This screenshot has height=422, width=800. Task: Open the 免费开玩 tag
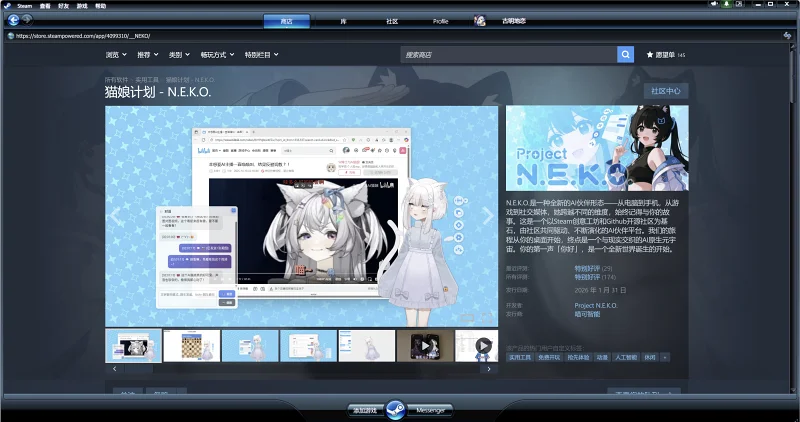[x=549, y=357]
